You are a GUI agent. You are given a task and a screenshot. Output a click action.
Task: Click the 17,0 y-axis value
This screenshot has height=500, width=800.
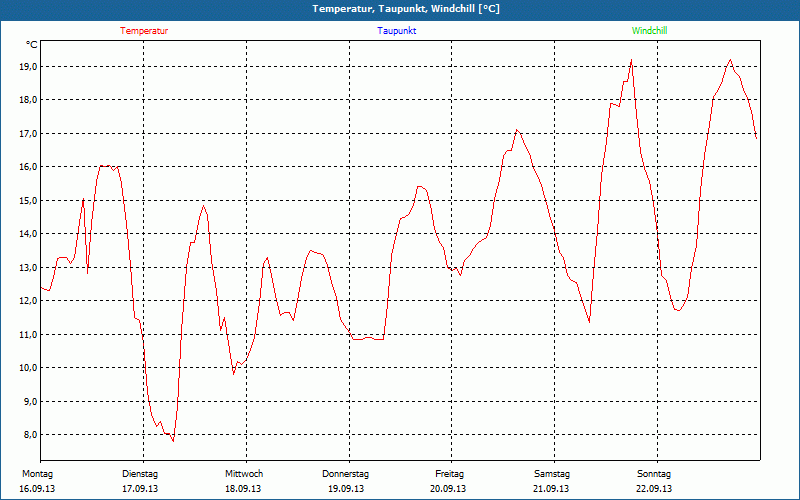(29, 134)
